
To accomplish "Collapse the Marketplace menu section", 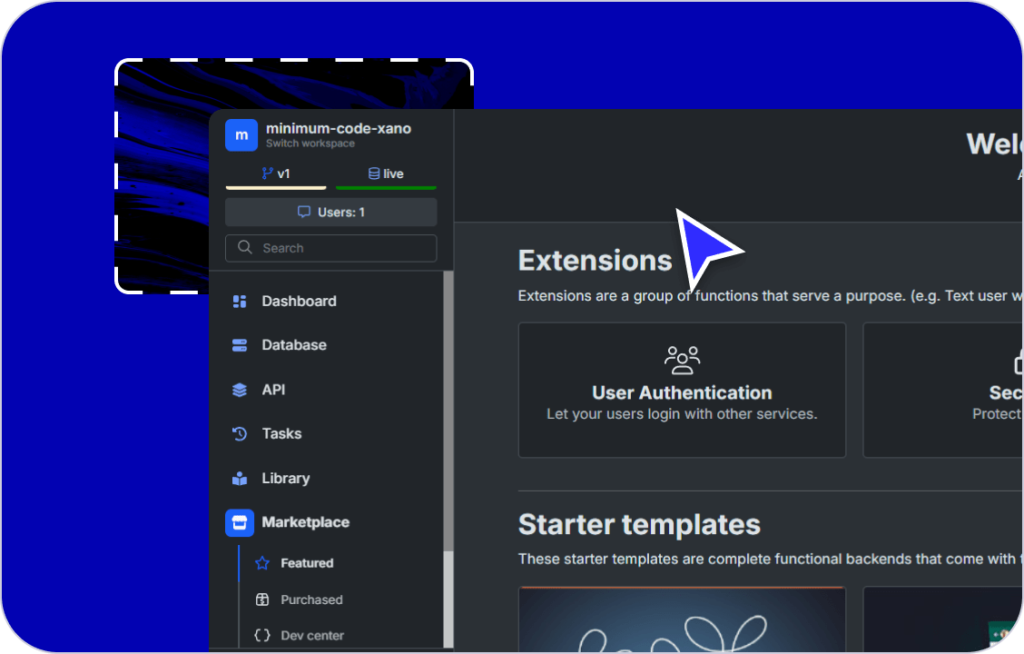I will pyautogui.click(x=306, y=522).
